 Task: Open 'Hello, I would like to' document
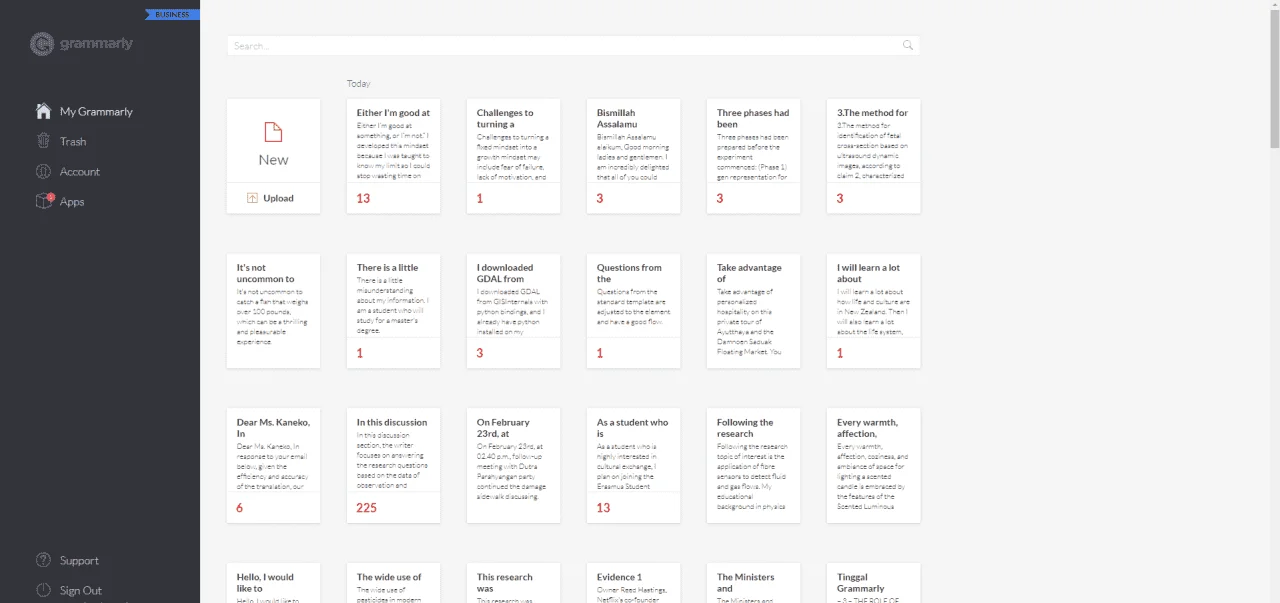coord(273,583)
